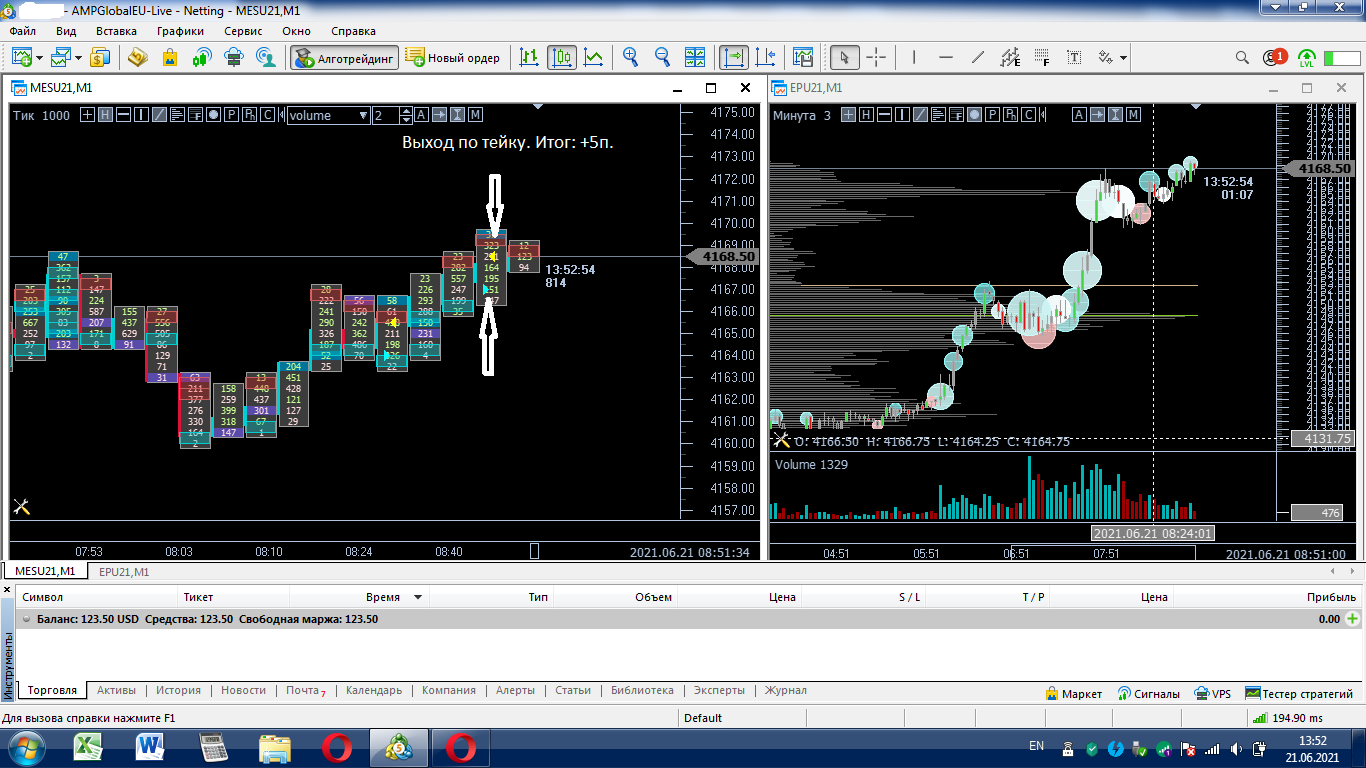Open the search magnifier in toolbar
Screen dimensions: 1366x768
click(x=1242, y=57)
